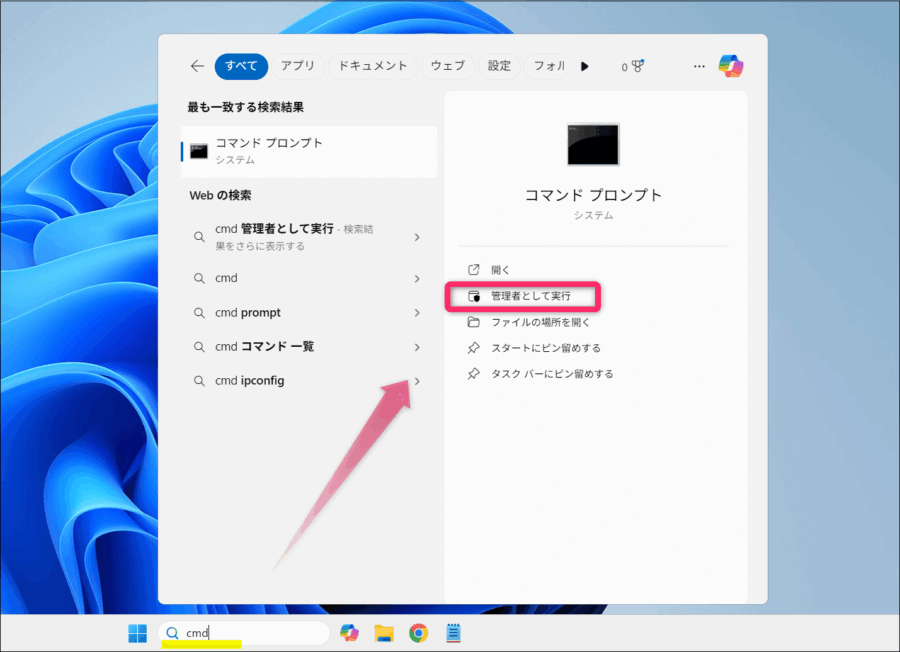Select the ドキュメント filter tab

coord(373,66)
